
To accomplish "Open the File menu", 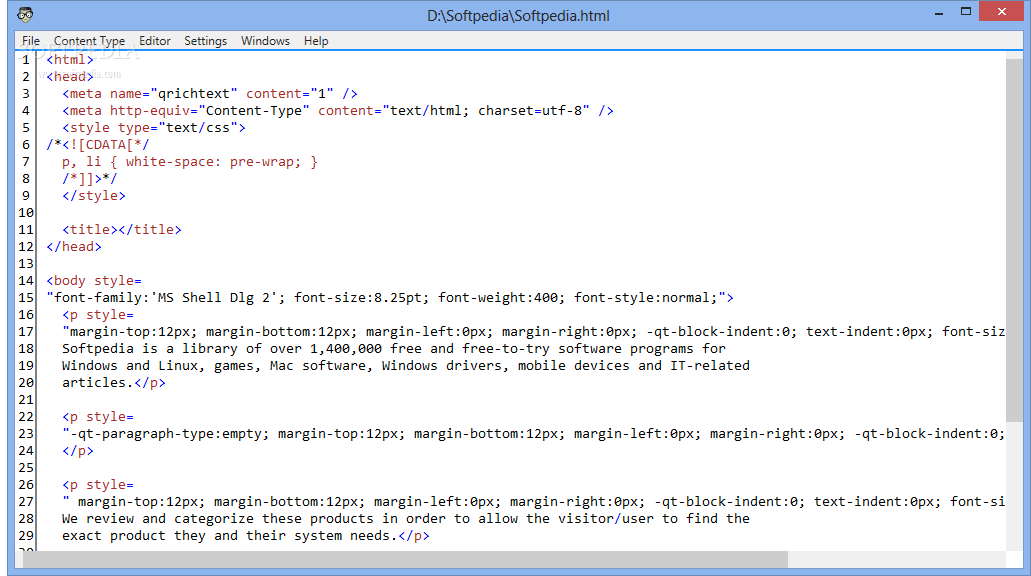I will [31, 41].
